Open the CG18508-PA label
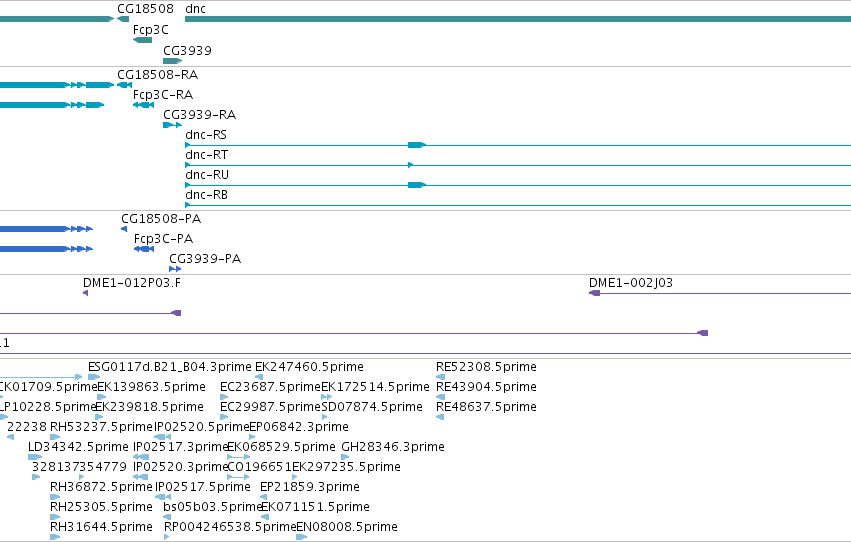Image resolution: width=851 pixels, height=542 pixels. [161, 219]
